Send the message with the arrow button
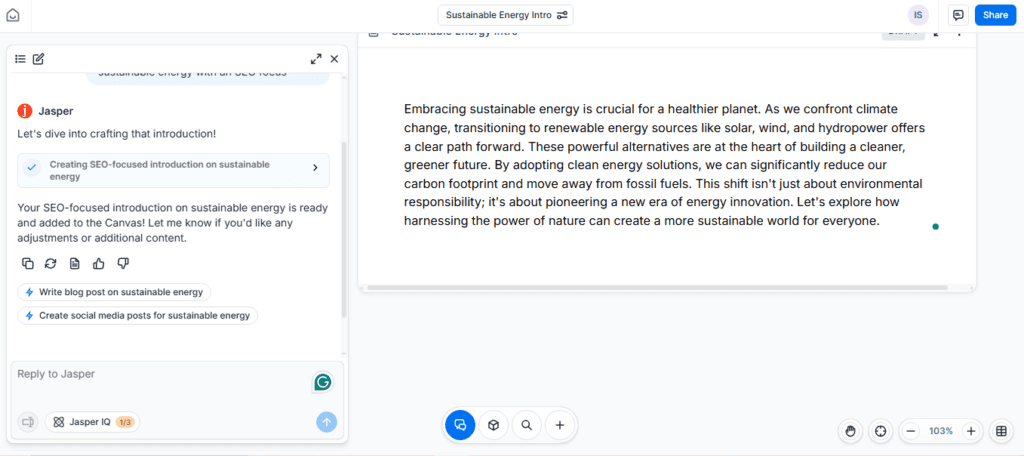This screenshot has height=456, width=1024. 327,422
